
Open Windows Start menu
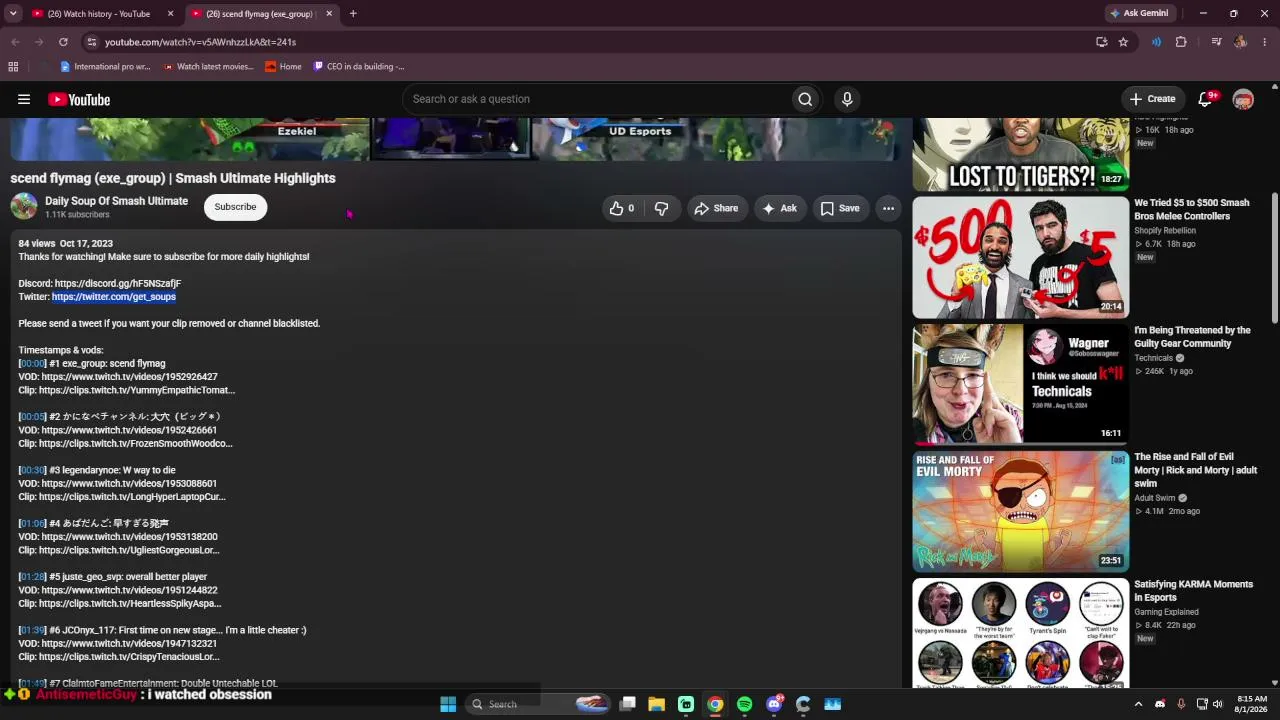click(x=448, y=704)
